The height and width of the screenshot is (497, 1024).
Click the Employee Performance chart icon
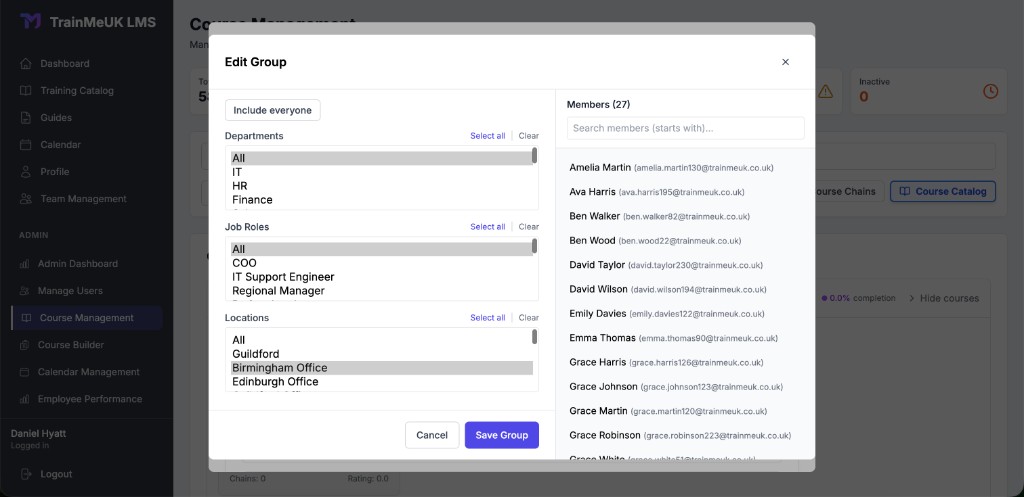24,399
